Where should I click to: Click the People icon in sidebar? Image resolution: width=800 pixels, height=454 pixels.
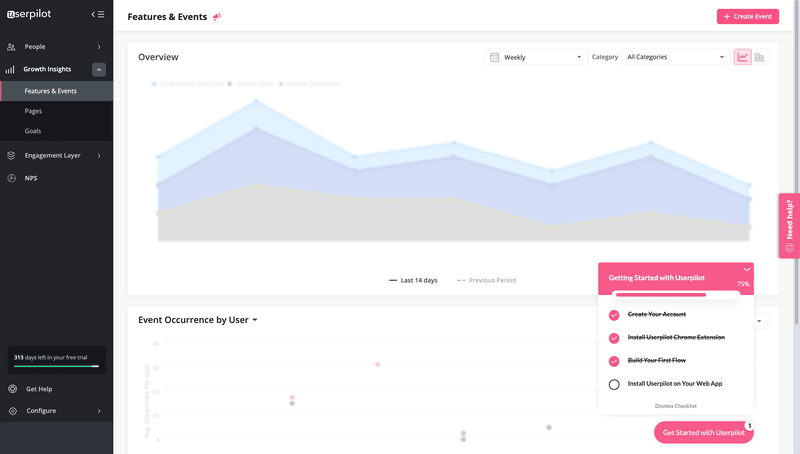pos(11,46)
